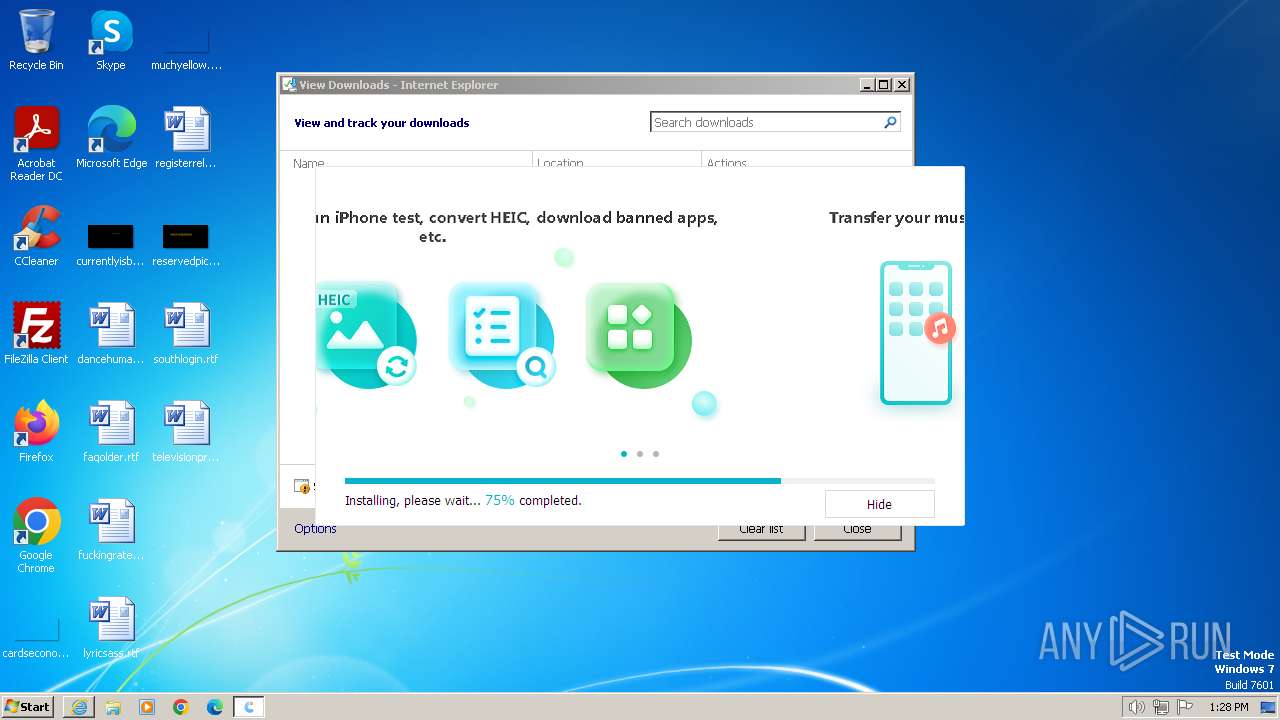Launch FileZilla Client shortcut
The image size is (1280, 720).
coord(36,334)
